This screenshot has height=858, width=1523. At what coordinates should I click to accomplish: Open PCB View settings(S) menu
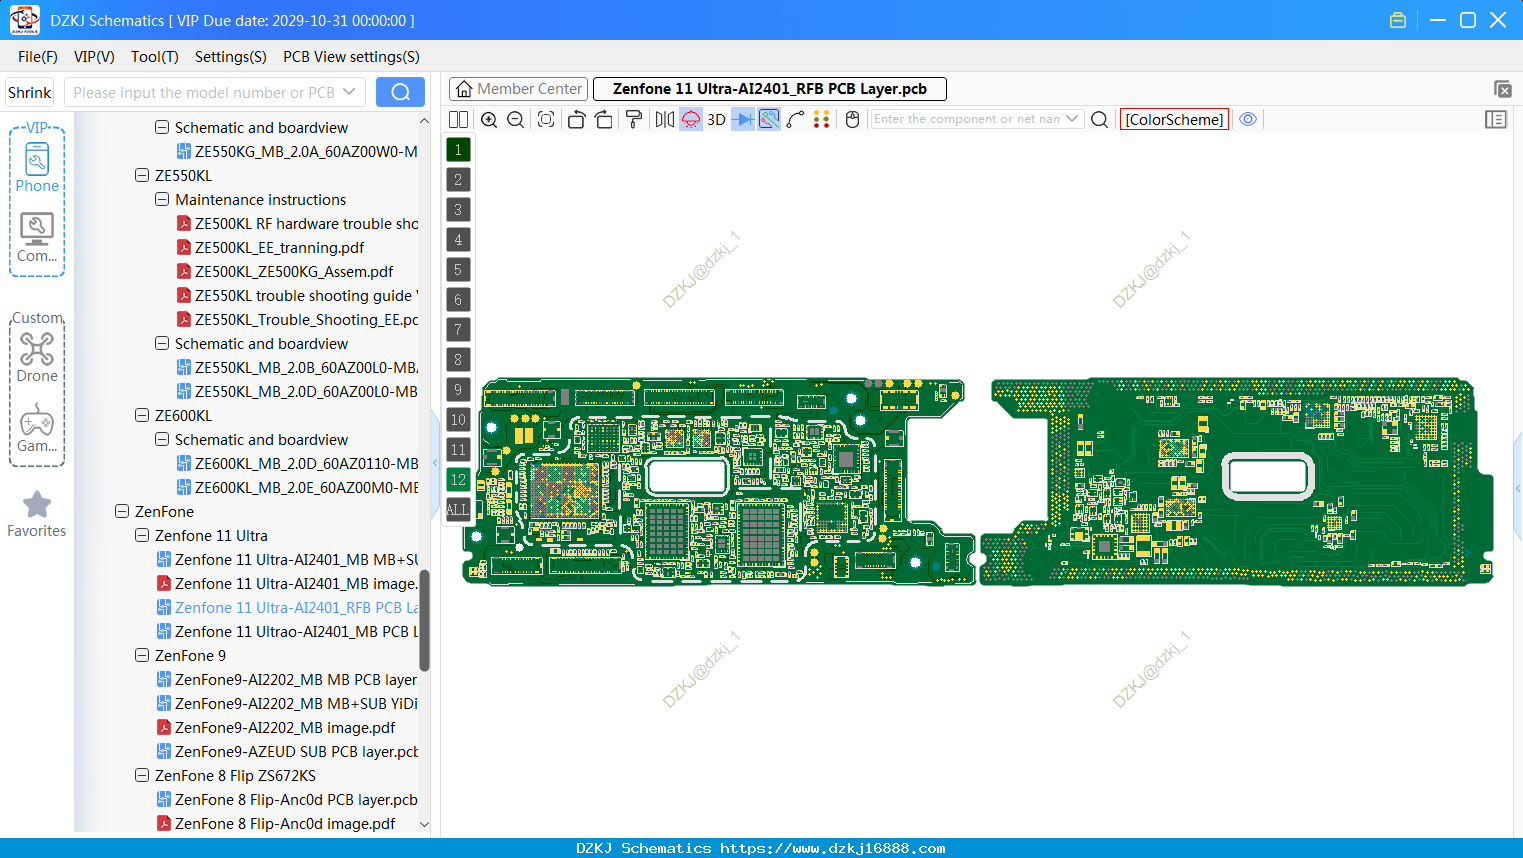[x=351, y=57]
